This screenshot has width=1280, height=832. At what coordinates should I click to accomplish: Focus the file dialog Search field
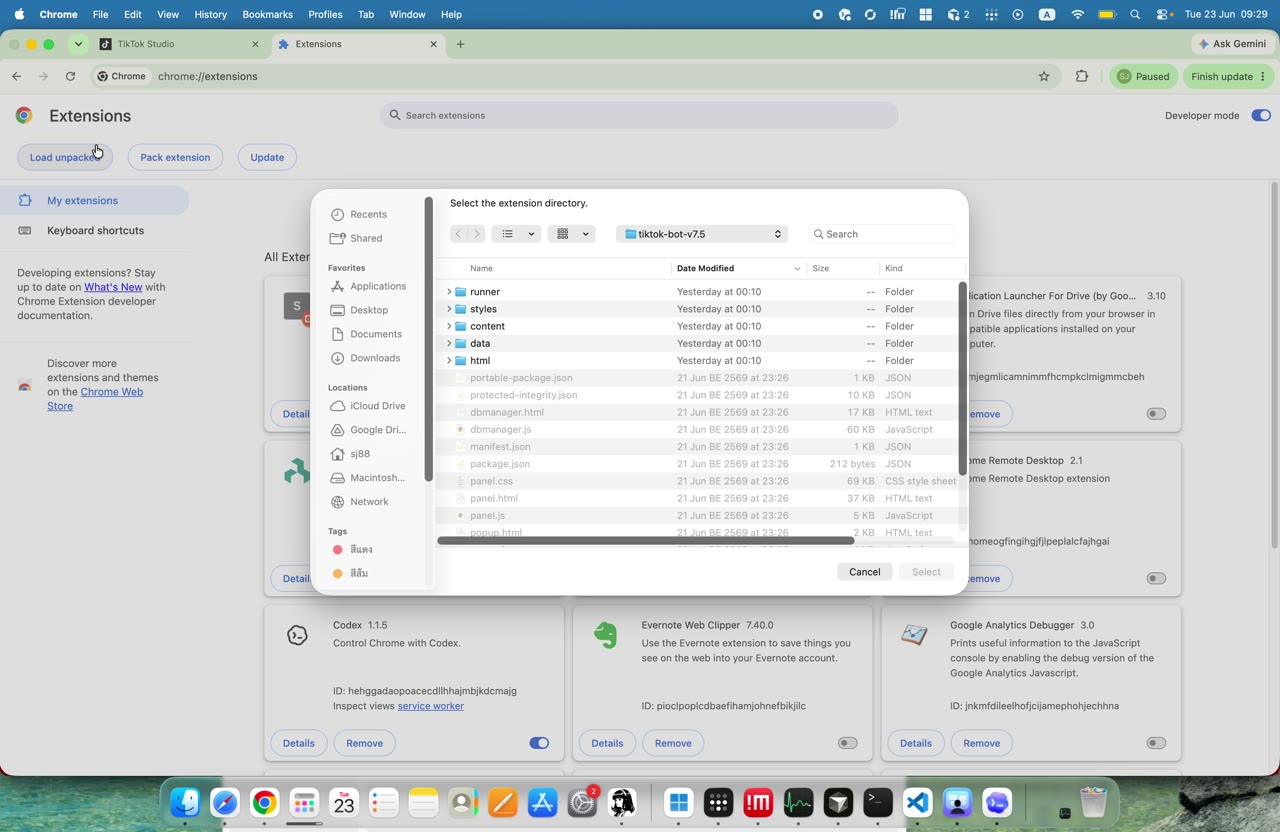pyautogui.click(x=881, y=234)
